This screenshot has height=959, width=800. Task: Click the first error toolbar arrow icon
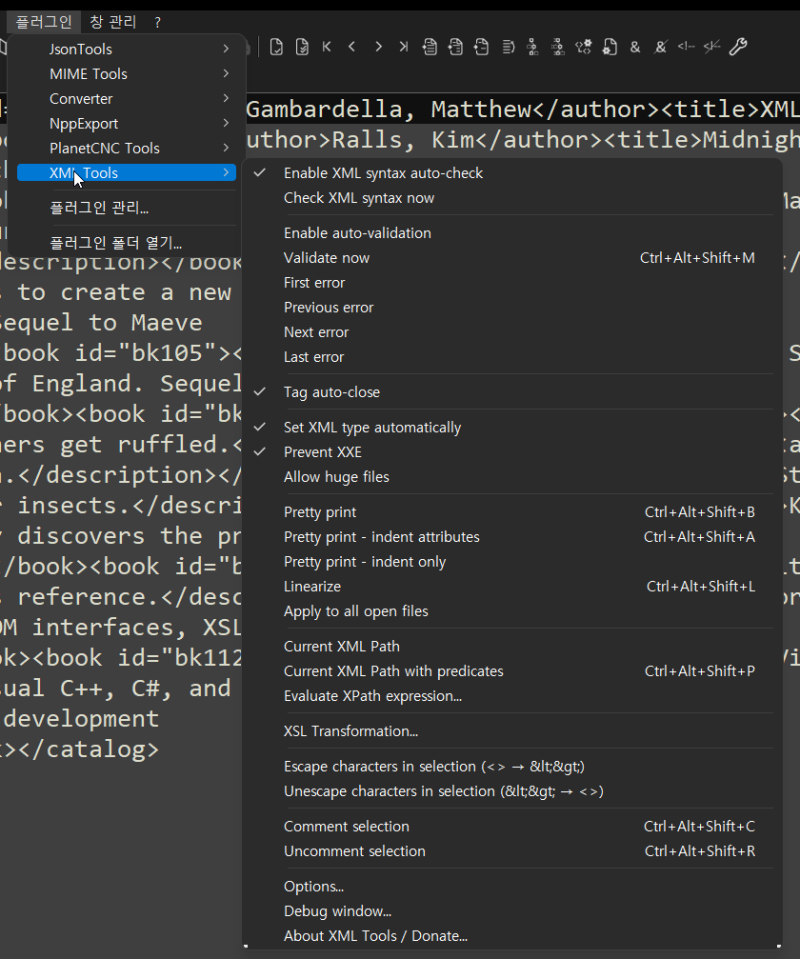(x=327, y=46)
